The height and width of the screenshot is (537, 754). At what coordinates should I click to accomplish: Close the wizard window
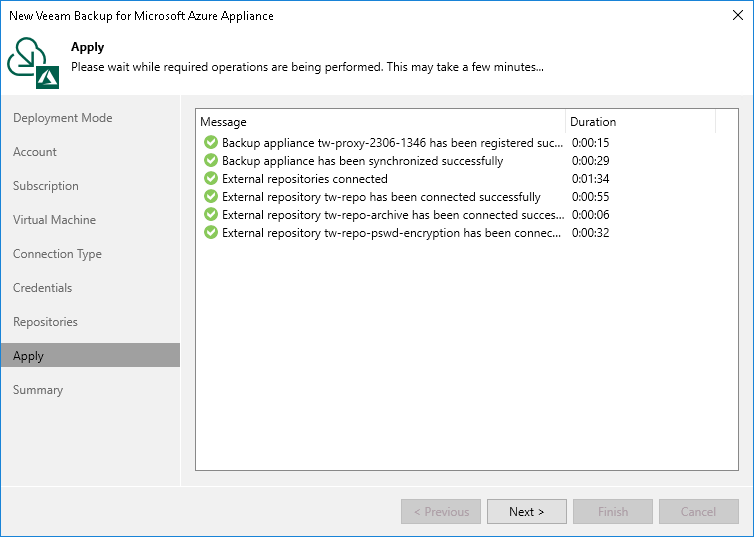point(736,16)
